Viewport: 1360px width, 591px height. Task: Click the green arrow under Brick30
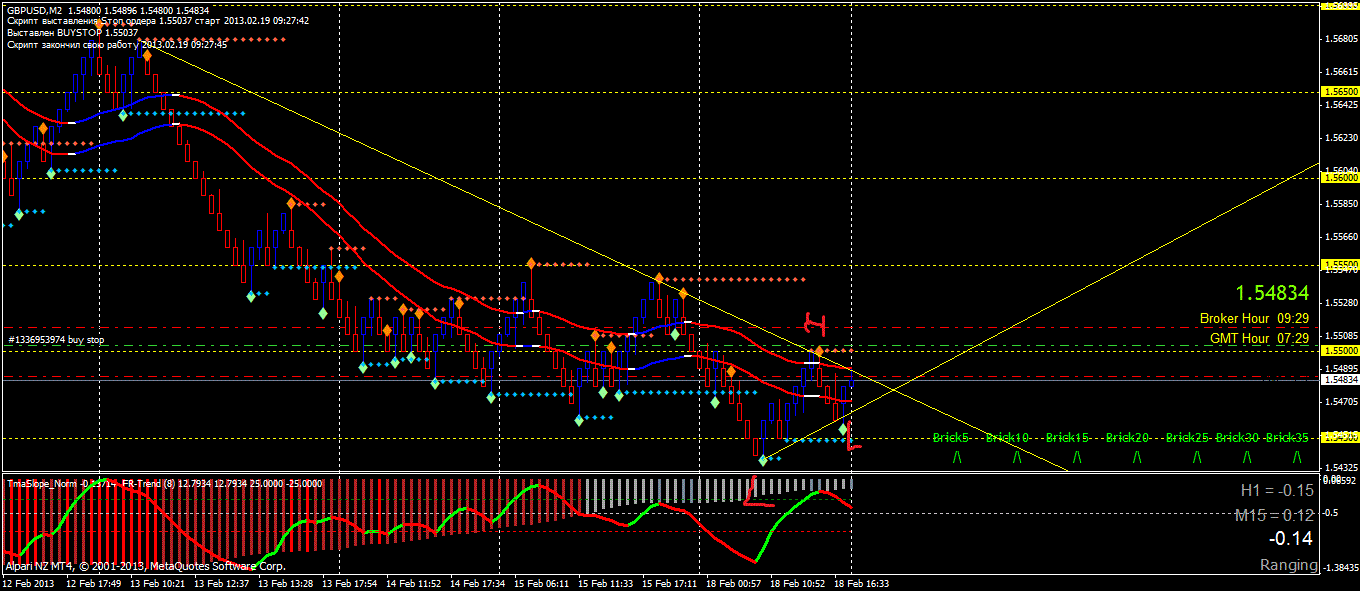(1247, 457)
